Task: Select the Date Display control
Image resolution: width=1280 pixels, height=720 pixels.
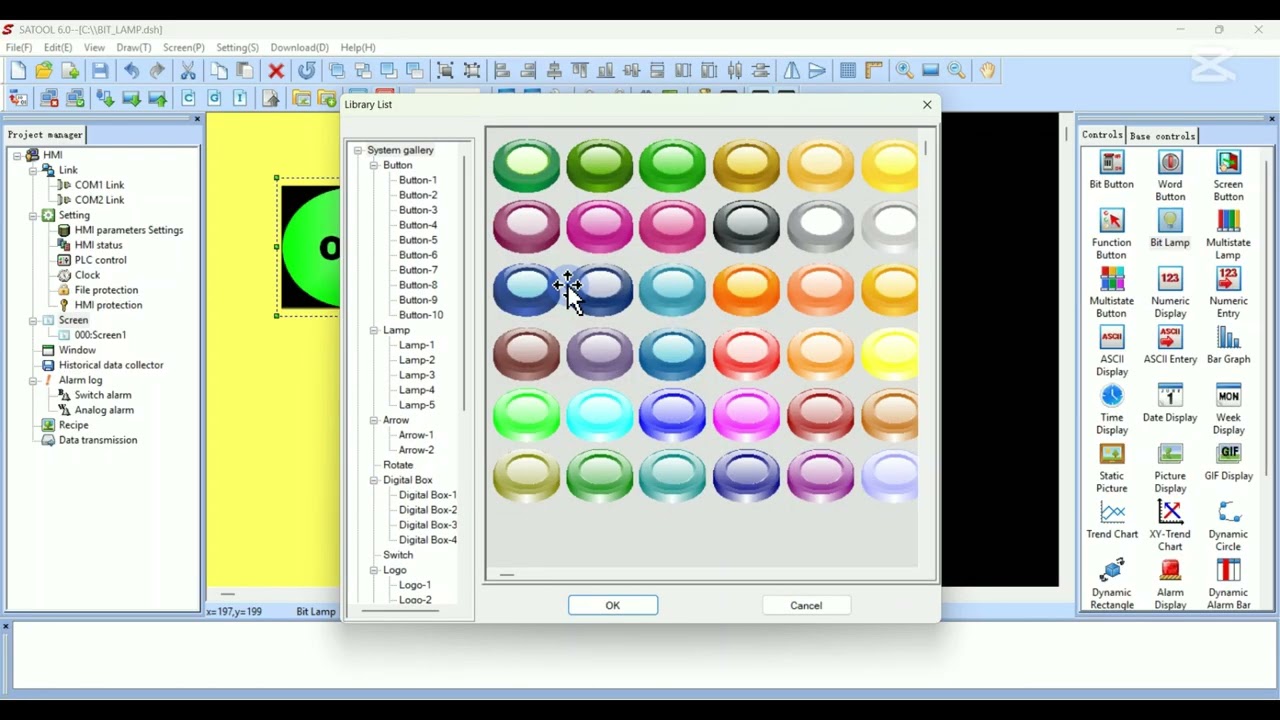Action: [1170, 403]
